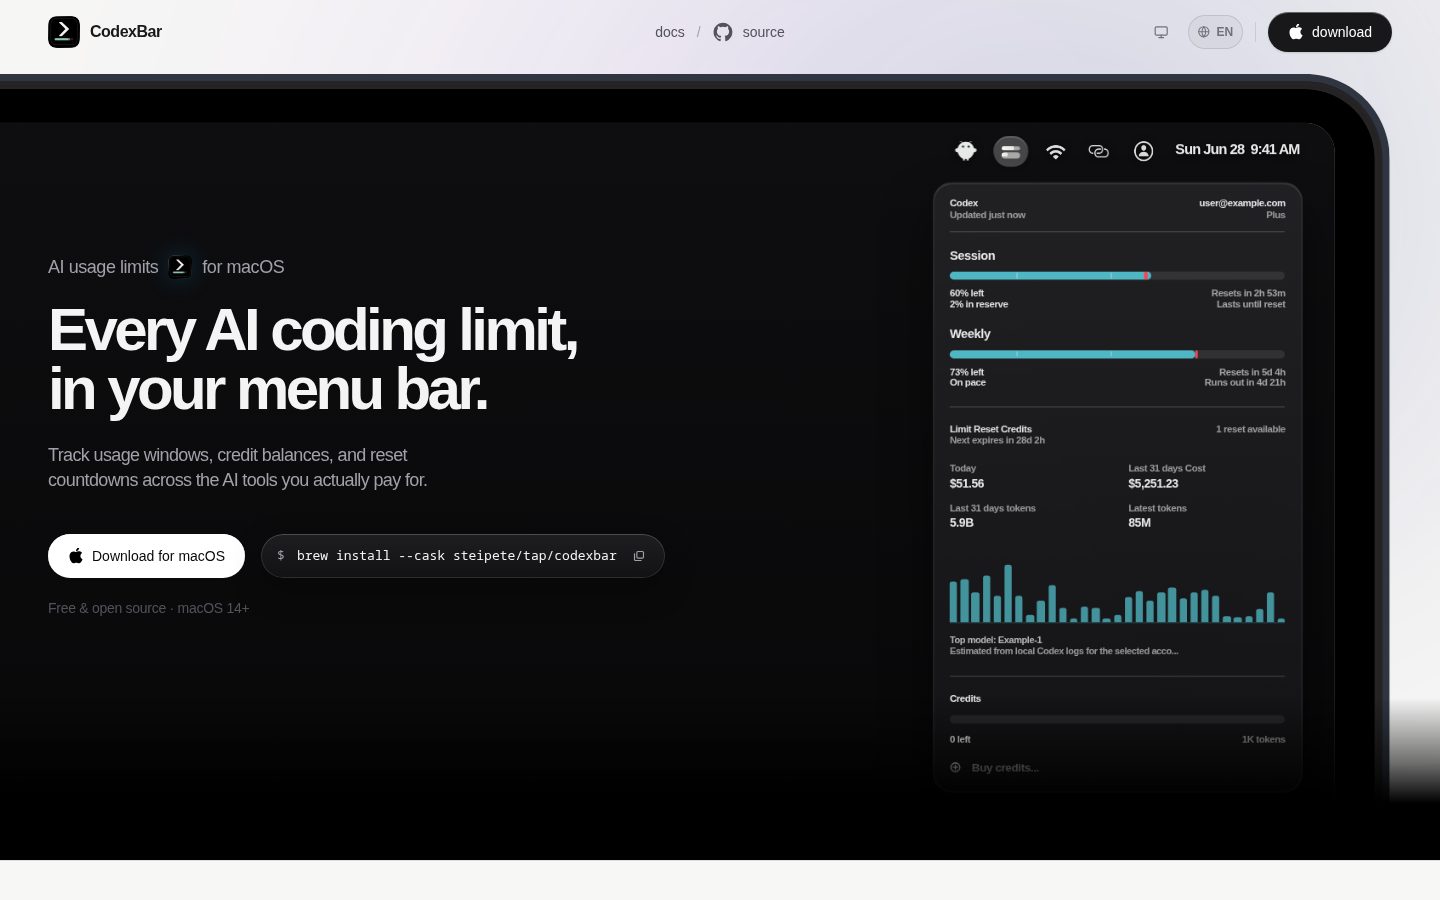Click the CodexBar logo icon in header

[x=64, y=32]
